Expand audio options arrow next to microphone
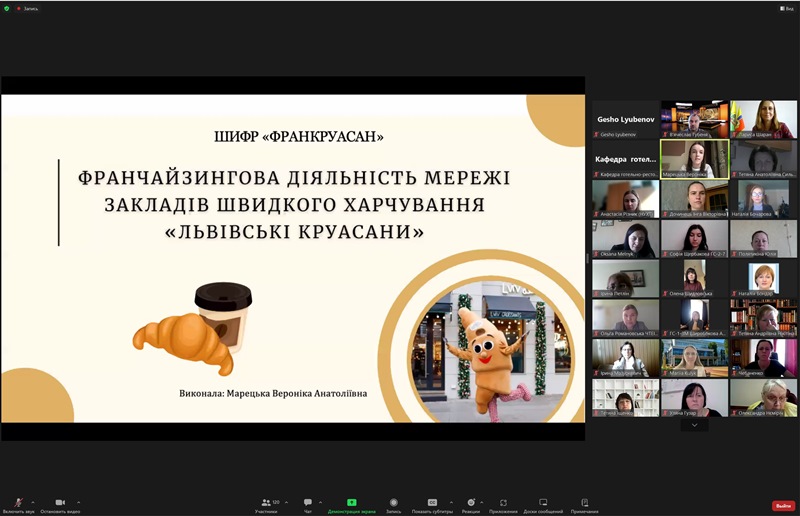The height and width of the screenshot is (516, 800). click(x=33, y=502)
